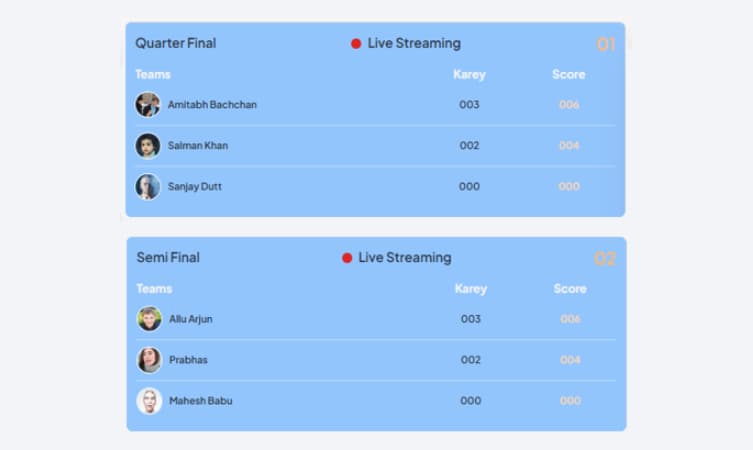Click the Prabhas team name
The height and width of the screenshot is (450, 753).
[189, 360]
